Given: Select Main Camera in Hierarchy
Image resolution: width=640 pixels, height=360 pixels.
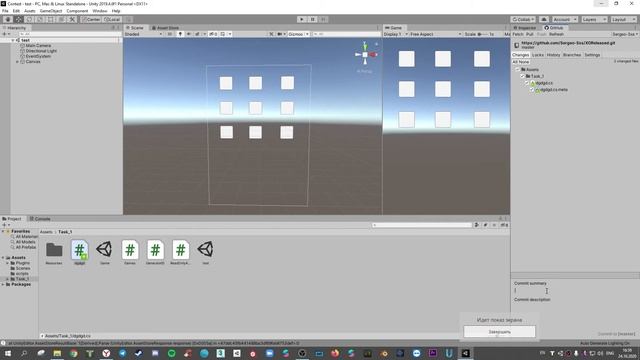Looking at the screenshot, I should (x=38, y=46).
